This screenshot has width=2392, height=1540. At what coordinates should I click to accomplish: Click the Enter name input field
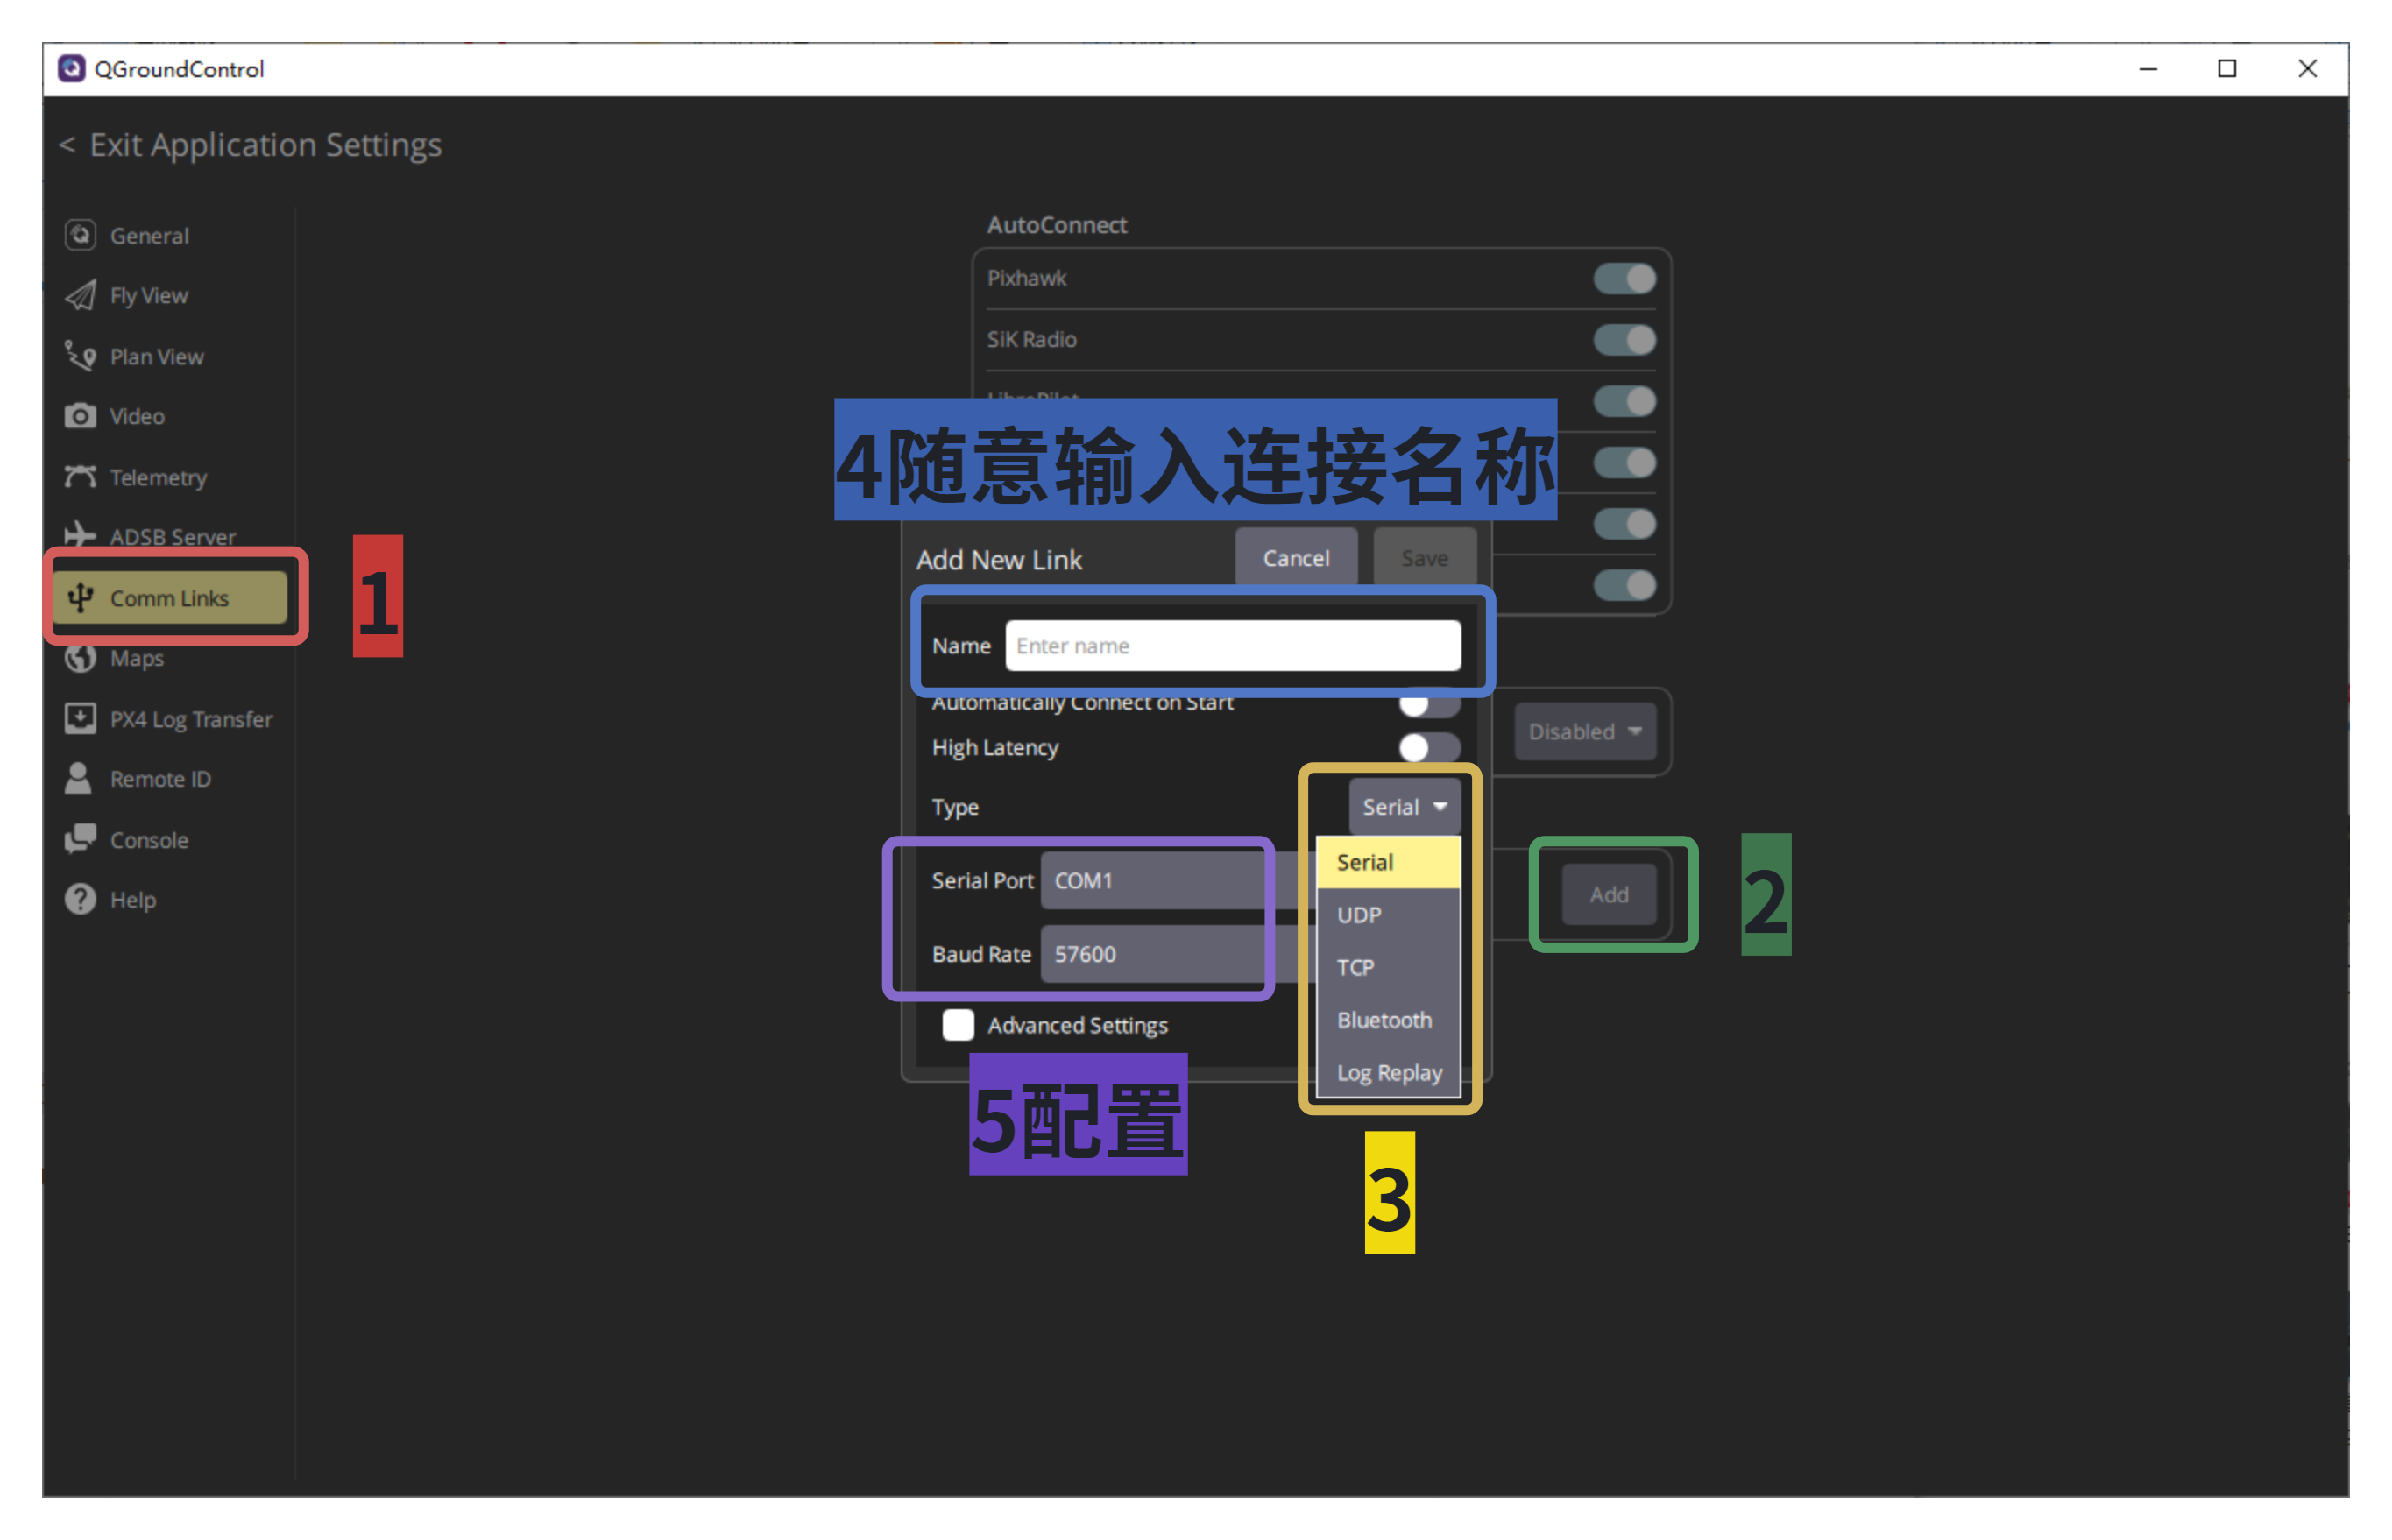1233,646
